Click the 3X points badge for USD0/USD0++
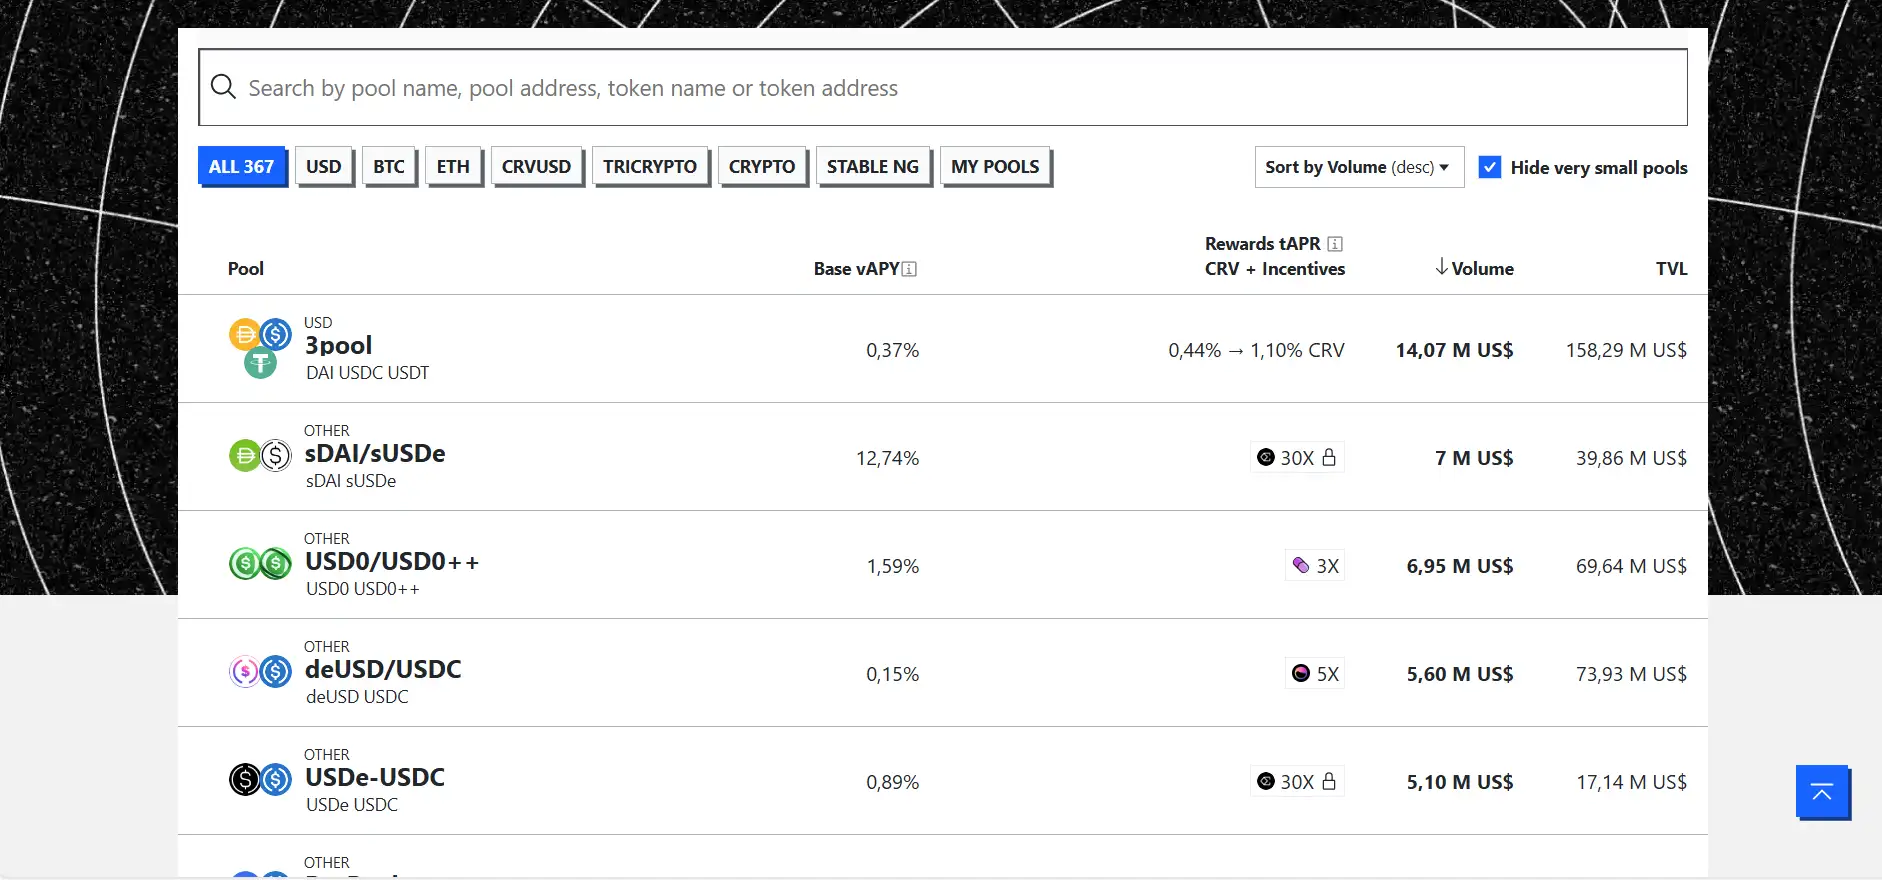The width and height of the screenshot is (1882, 880). click(1315, 566)
